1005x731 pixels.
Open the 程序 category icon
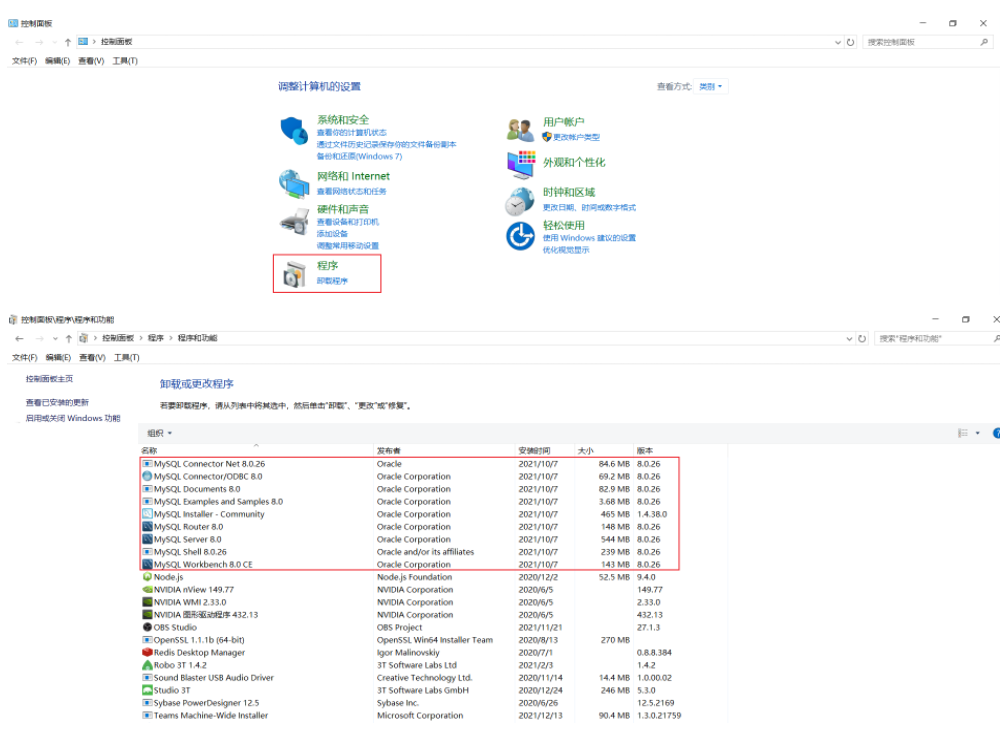294,275
